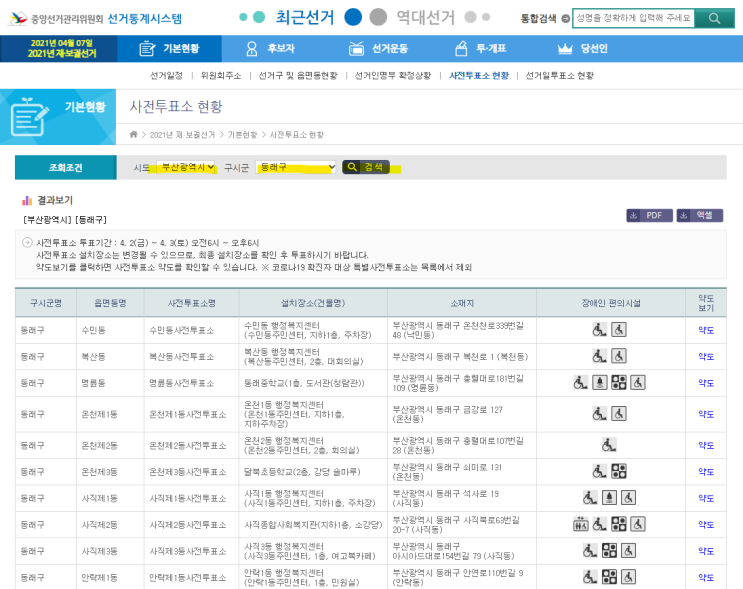
Task: Click the large 기본현황 panel clipboard icon
Action: 29,117
